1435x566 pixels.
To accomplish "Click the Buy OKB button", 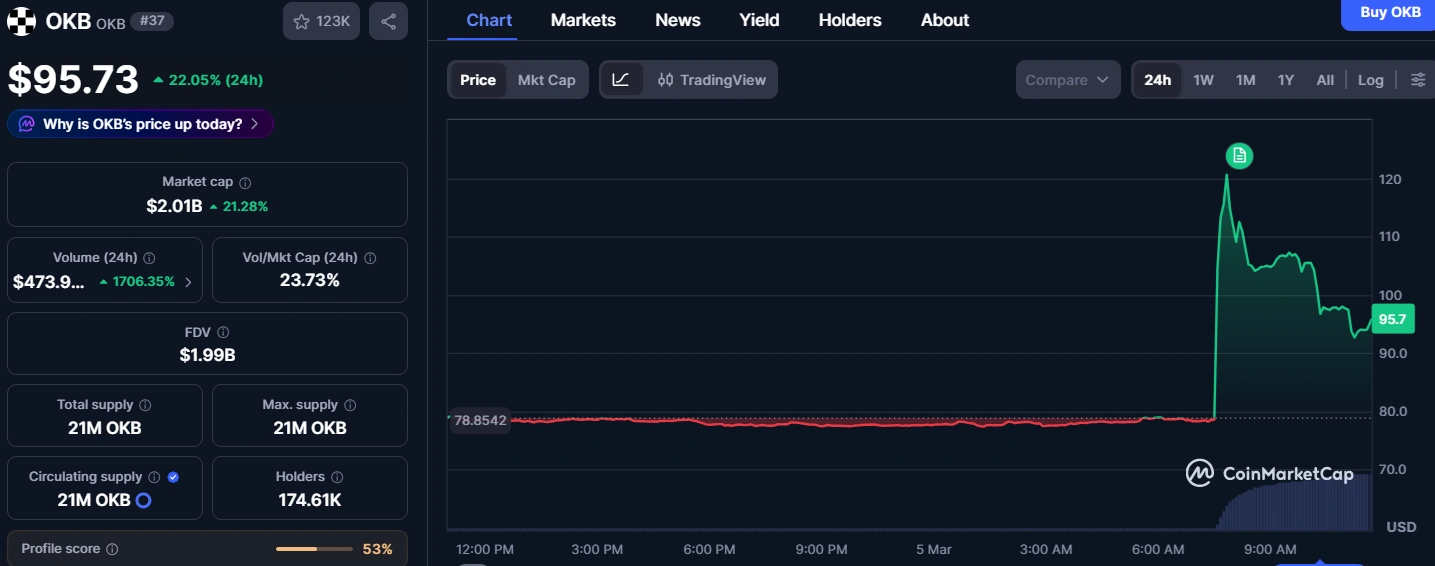I will [1389, 13].
